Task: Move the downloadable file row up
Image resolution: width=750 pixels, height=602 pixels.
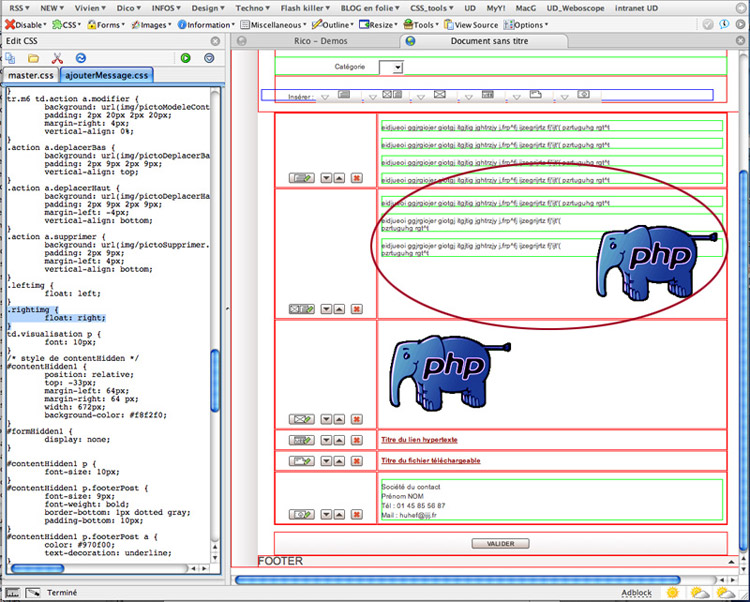Action: point(340,461)
